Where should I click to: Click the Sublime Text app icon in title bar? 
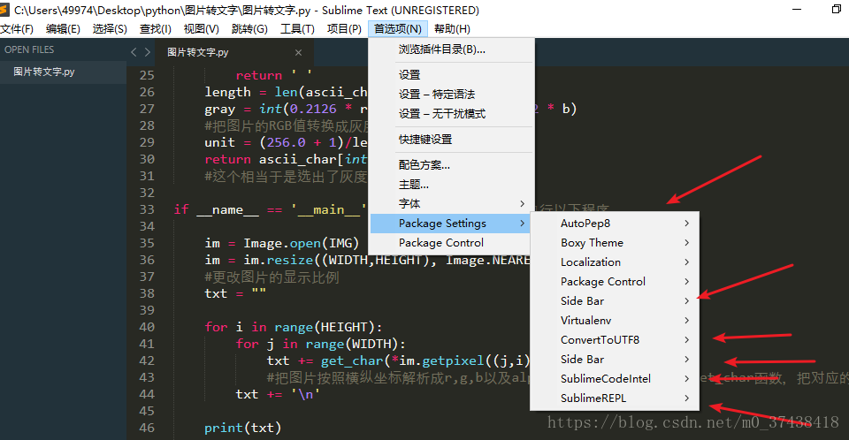coord(4,9)
